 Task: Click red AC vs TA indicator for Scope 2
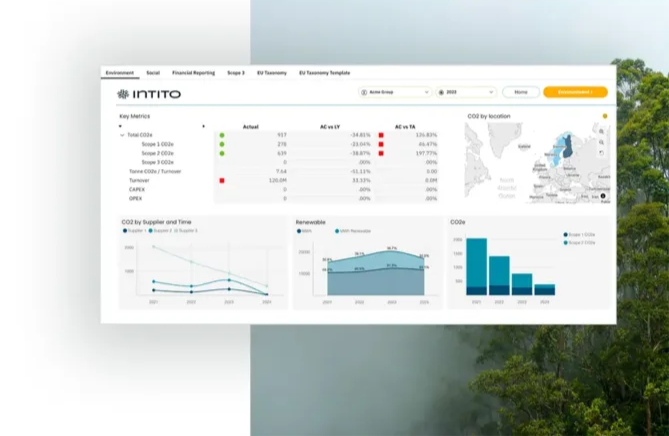[x=381, y=153]
